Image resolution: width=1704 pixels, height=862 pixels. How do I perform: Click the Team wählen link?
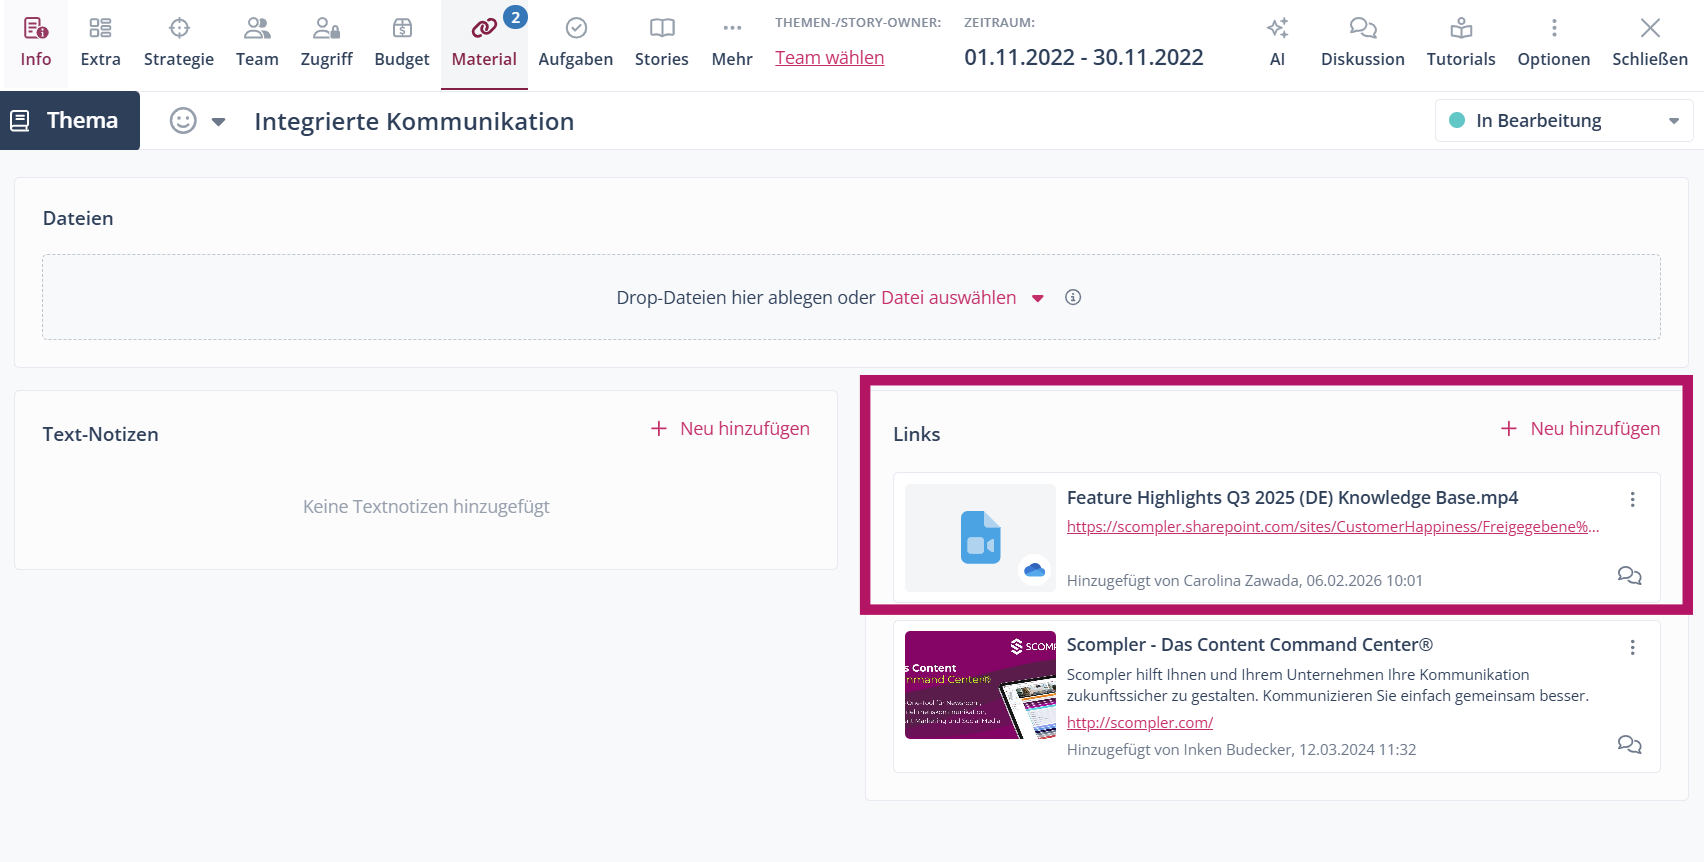coord(829,58)
